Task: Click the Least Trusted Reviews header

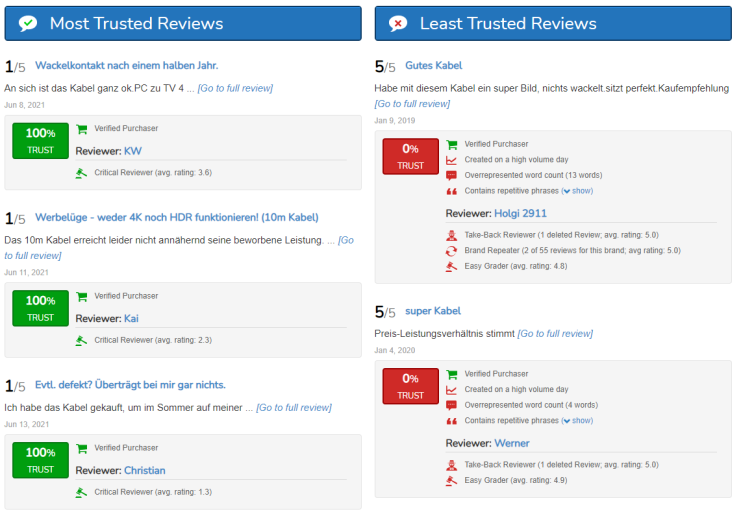Action: (553, 23)
